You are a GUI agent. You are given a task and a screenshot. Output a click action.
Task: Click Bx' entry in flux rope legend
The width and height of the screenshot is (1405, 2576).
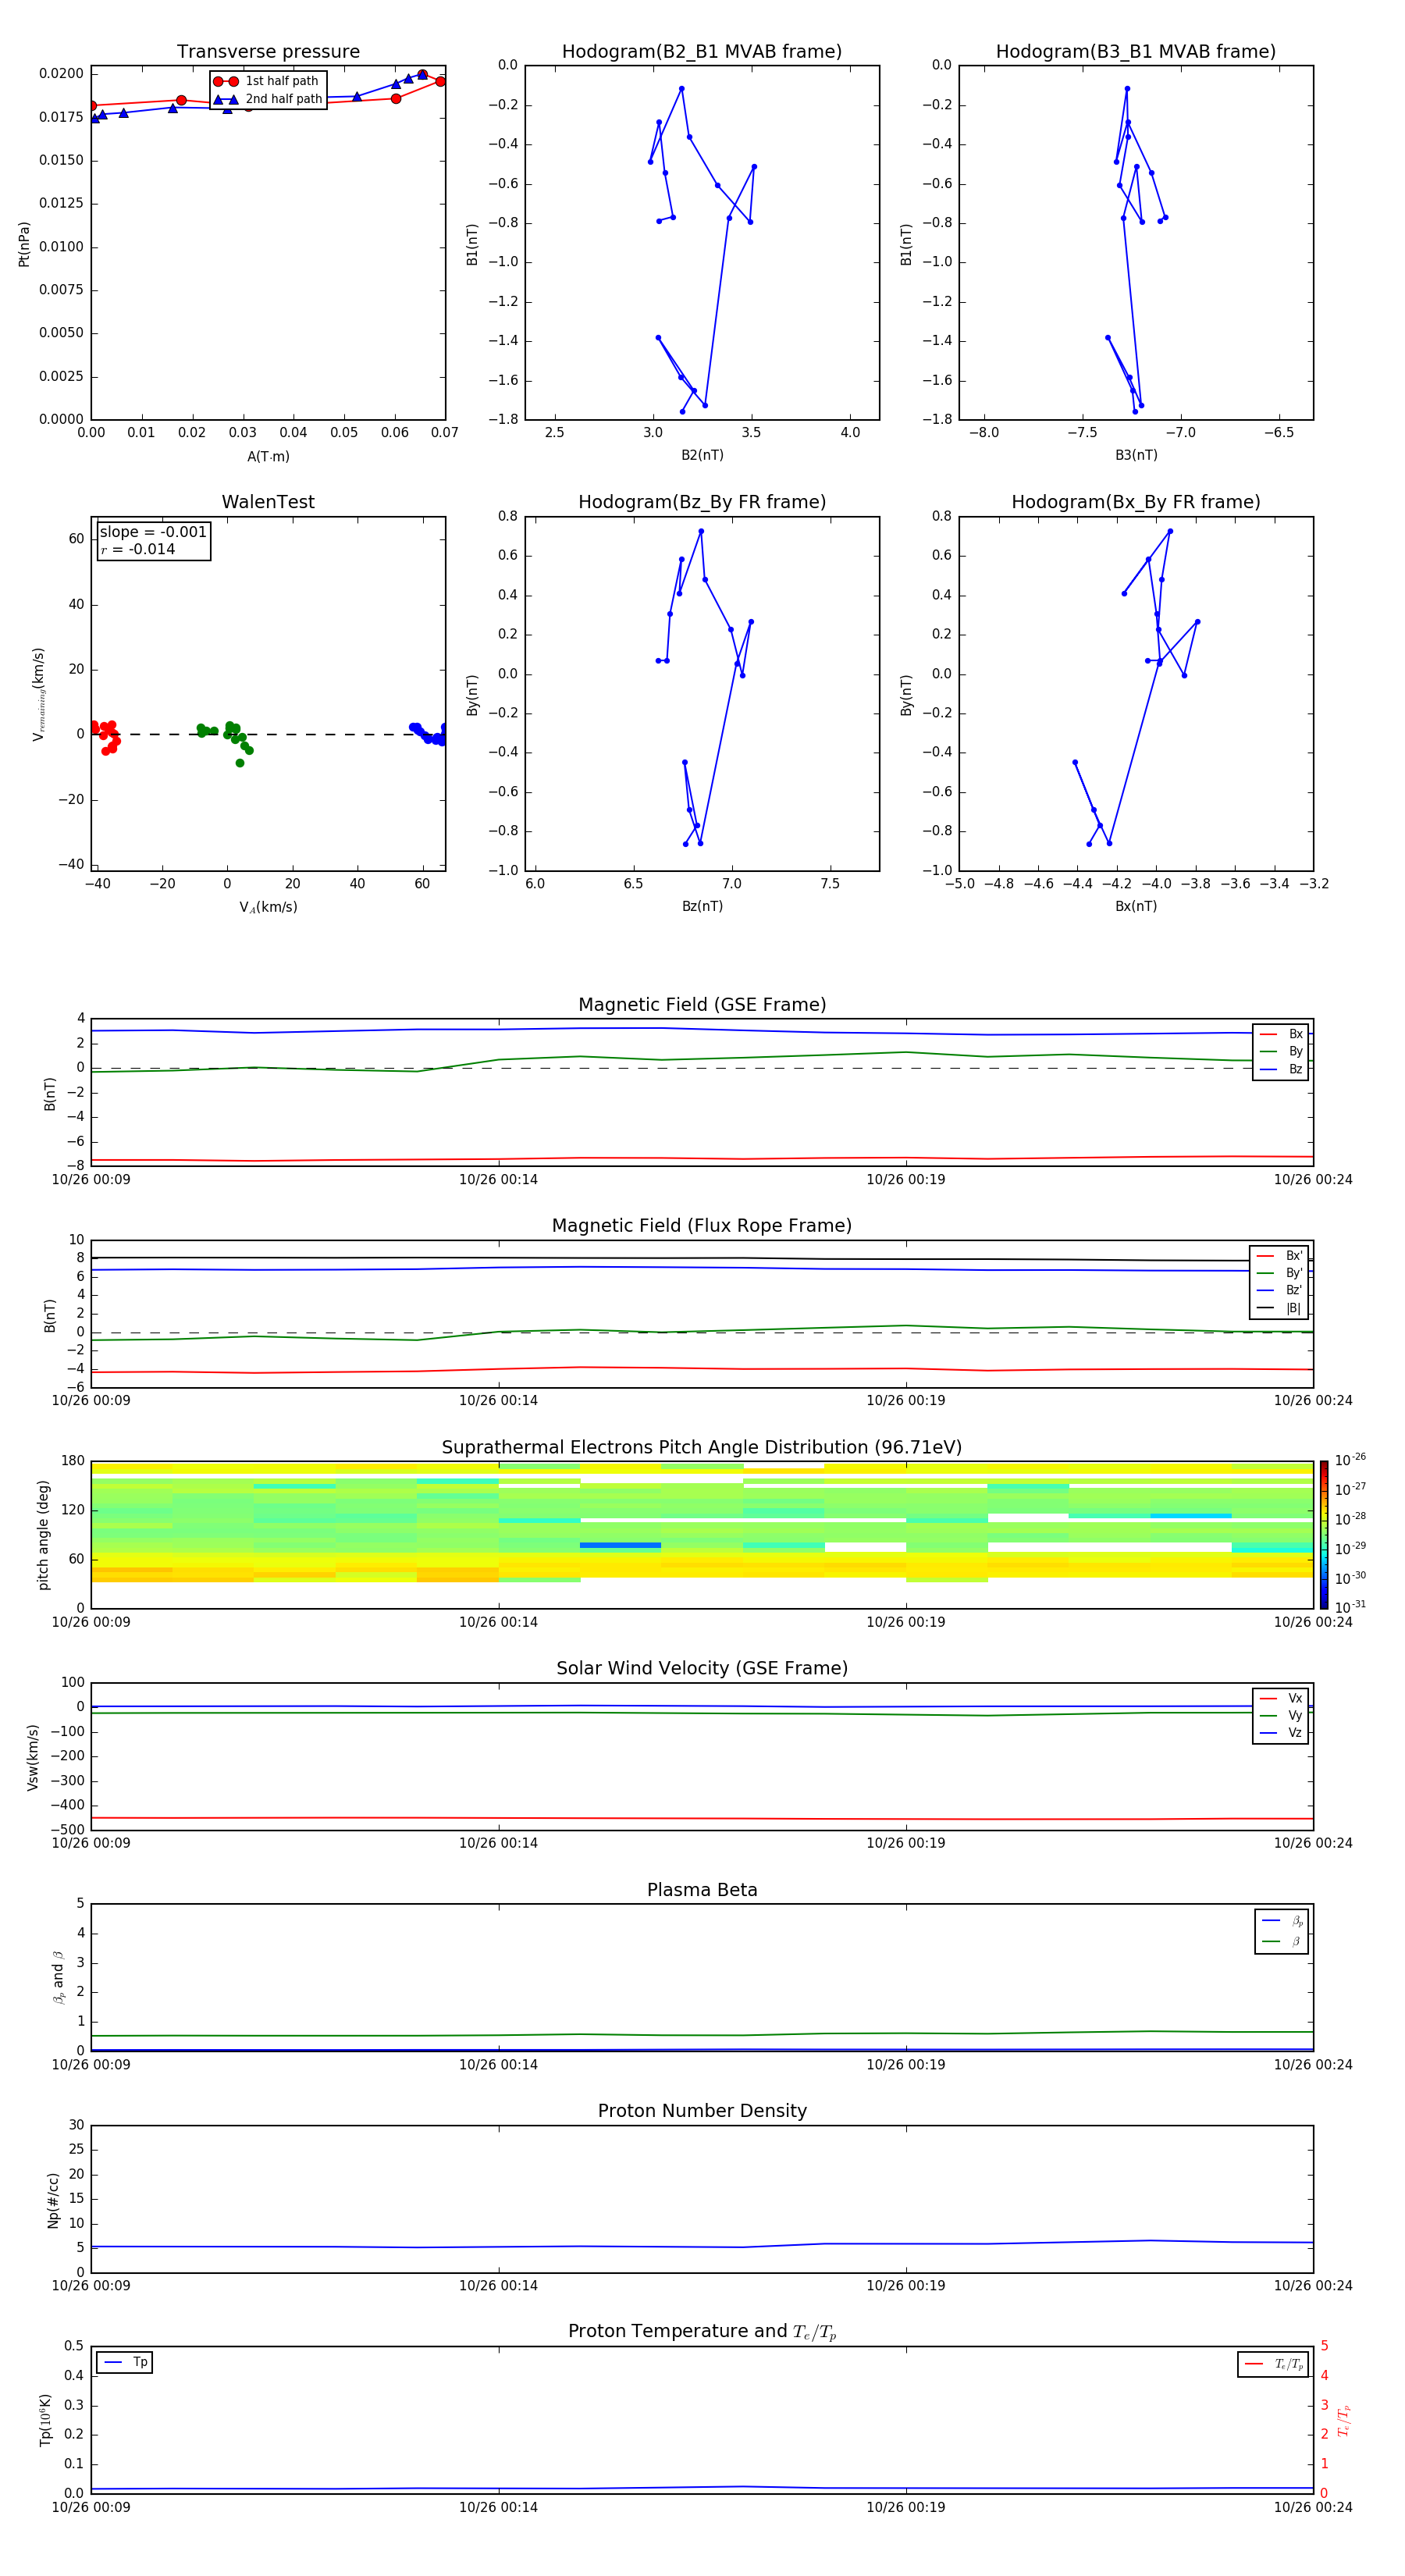click(1280, 1256)
